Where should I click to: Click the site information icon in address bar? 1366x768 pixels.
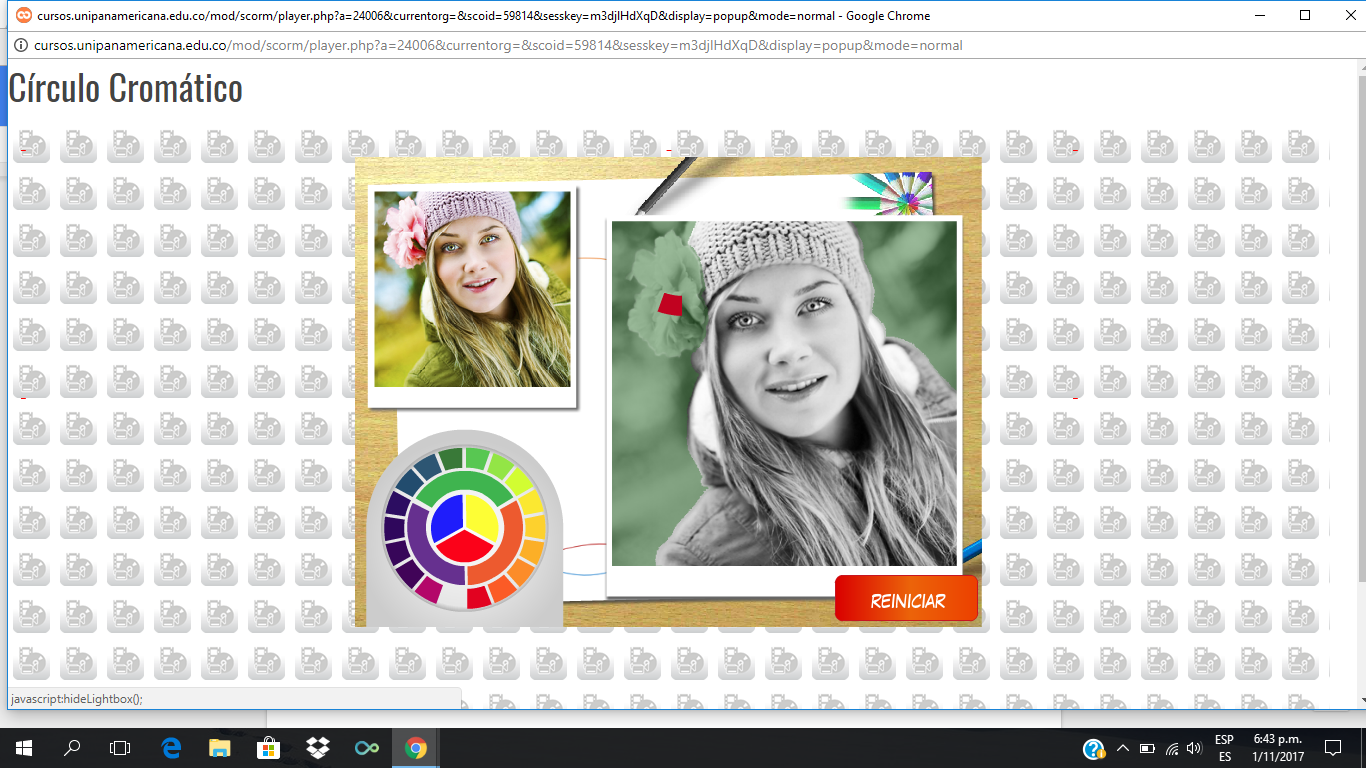pos(20,45)
